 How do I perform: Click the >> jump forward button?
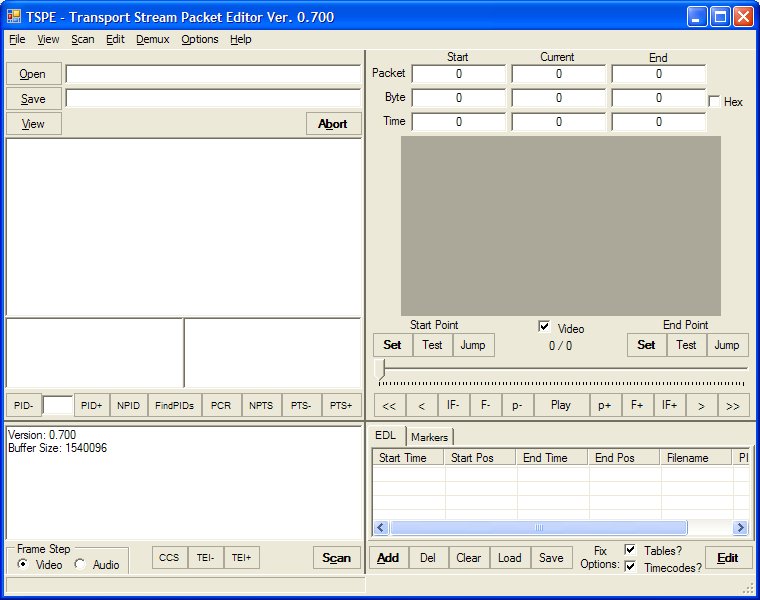tap(733, 405)
